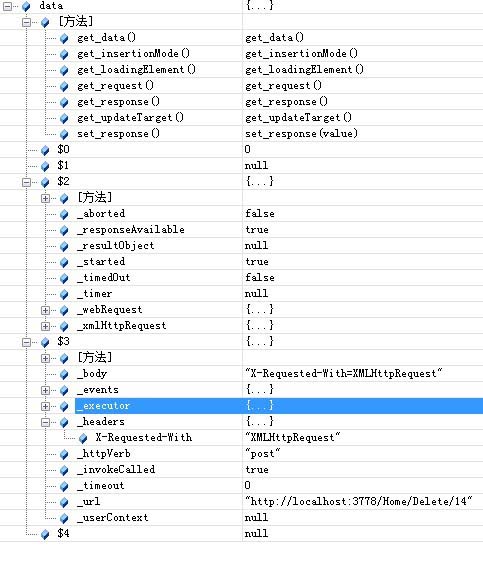Select the _responseAvailable property name
Viewport: 483px width, 568px height.
pyautogui.click(x=131, y=230)
